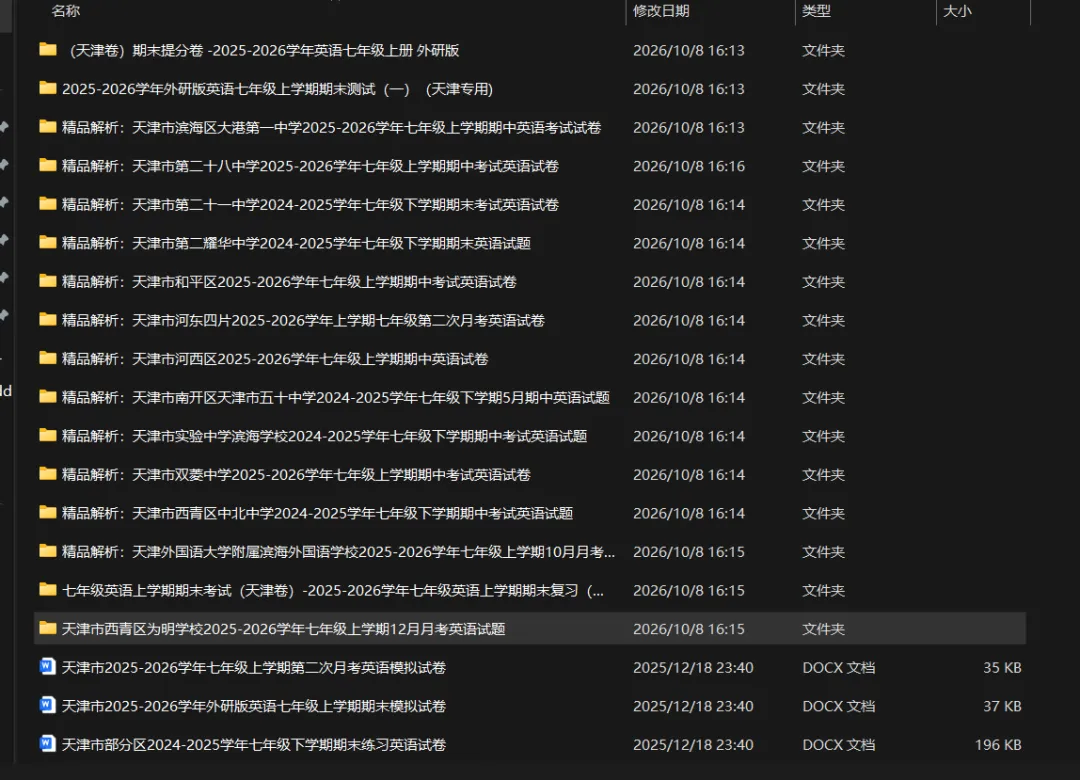
Task: Click folder icon of 南开区天津市五十中学 5月期中英语试题
Action: coord(48,396)
